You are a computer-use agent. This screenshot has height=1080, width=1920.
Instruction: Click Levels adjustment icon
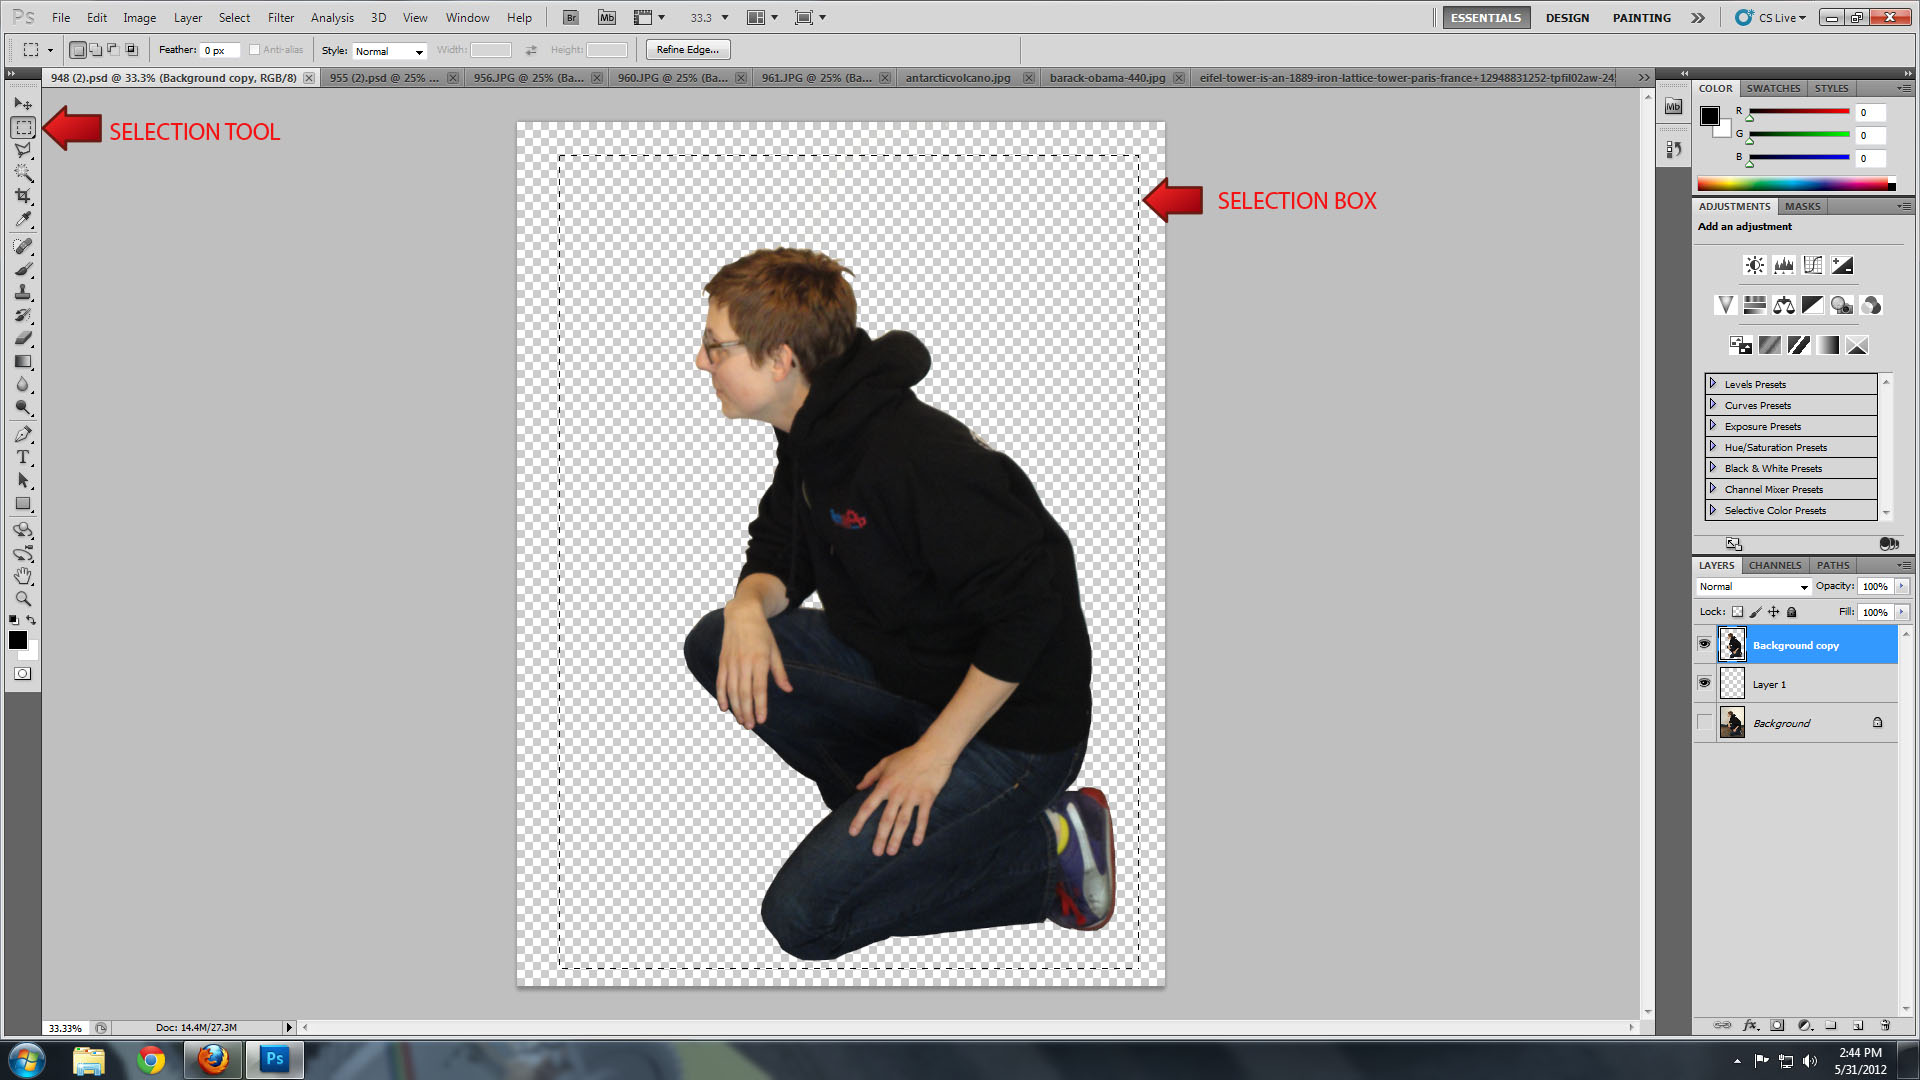1783,265
